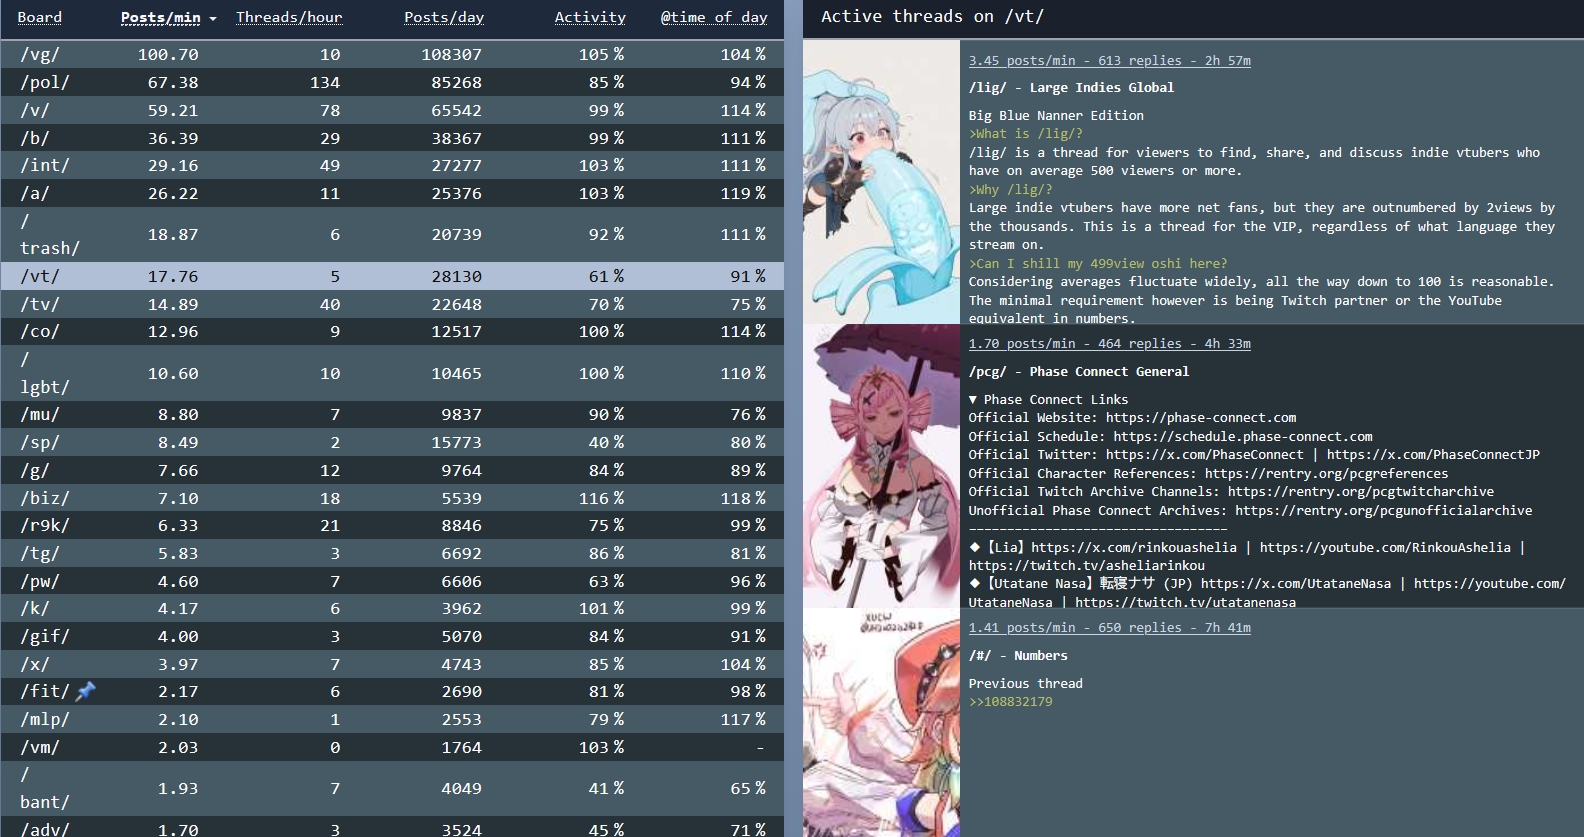This screenshot has height=837, width=1584.
Task: Select the /trash/ board name
Action: (x=50, y=234)
